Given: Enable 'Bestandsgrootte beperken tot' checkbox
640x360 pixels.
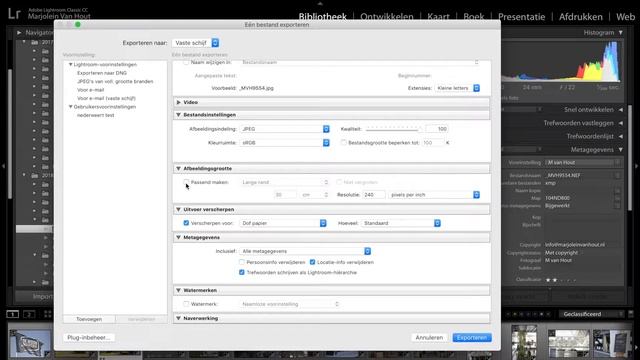Looking at the screenshot, I should pos(344,142).
